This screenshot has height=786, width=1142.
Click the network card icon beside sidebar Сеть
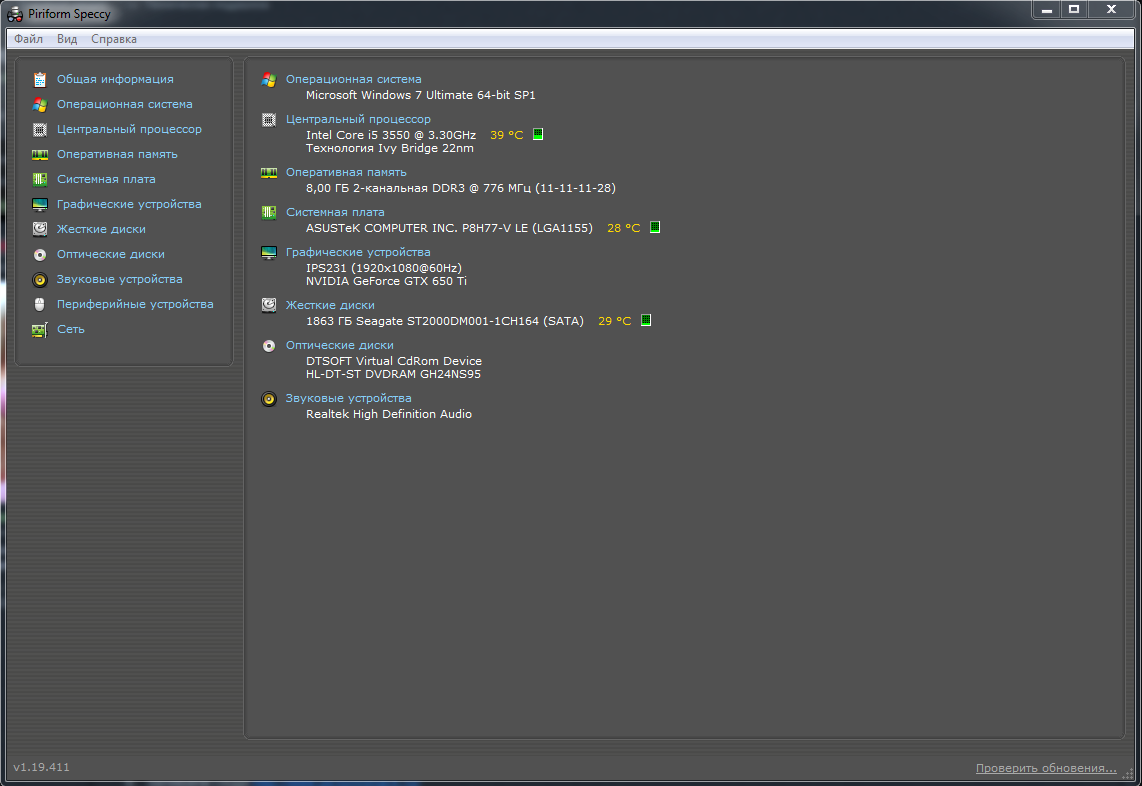(40, 330)
